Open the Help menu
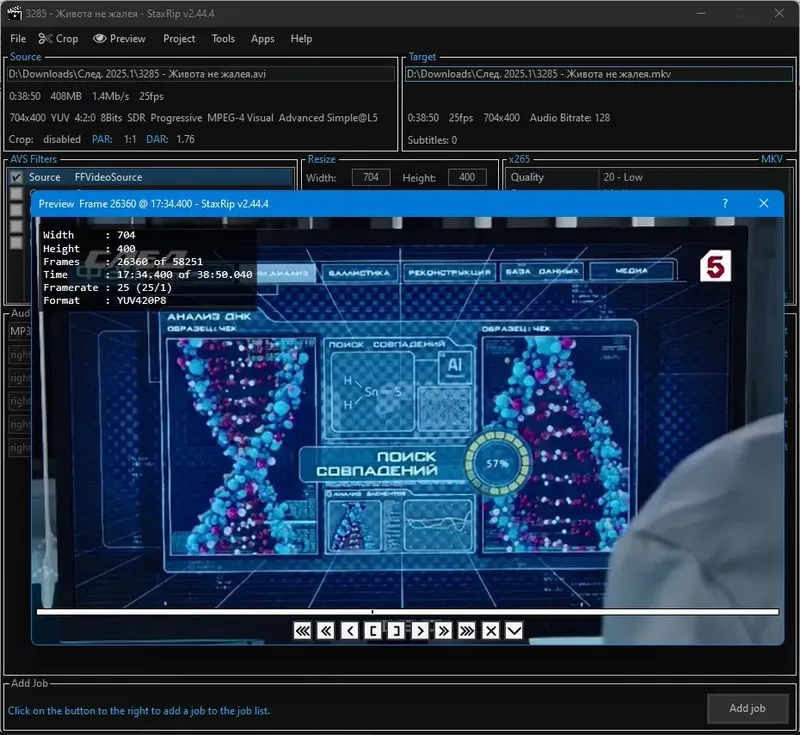 click(301, 39)
